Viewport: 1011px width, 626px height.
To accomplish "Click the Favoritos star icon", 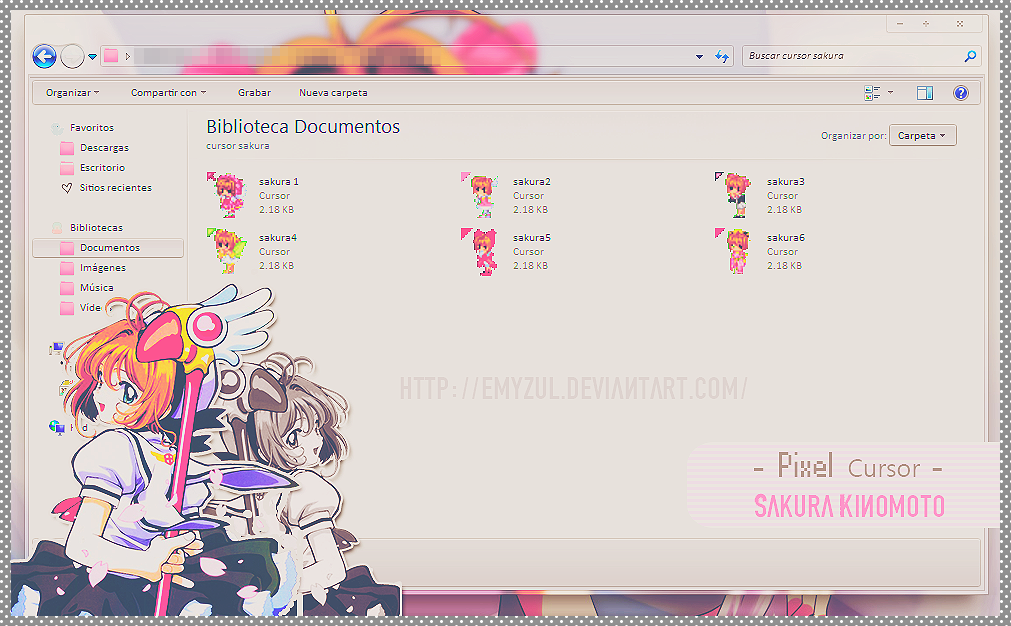I will [57, 128].
